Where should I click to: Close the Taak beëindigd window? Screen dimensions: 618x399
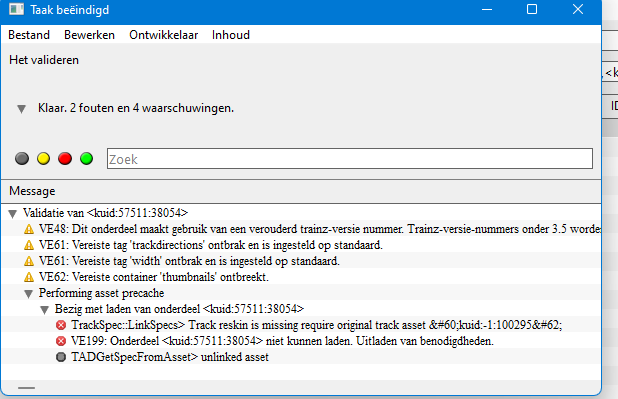pyautogui.click(x=578, y=9)
